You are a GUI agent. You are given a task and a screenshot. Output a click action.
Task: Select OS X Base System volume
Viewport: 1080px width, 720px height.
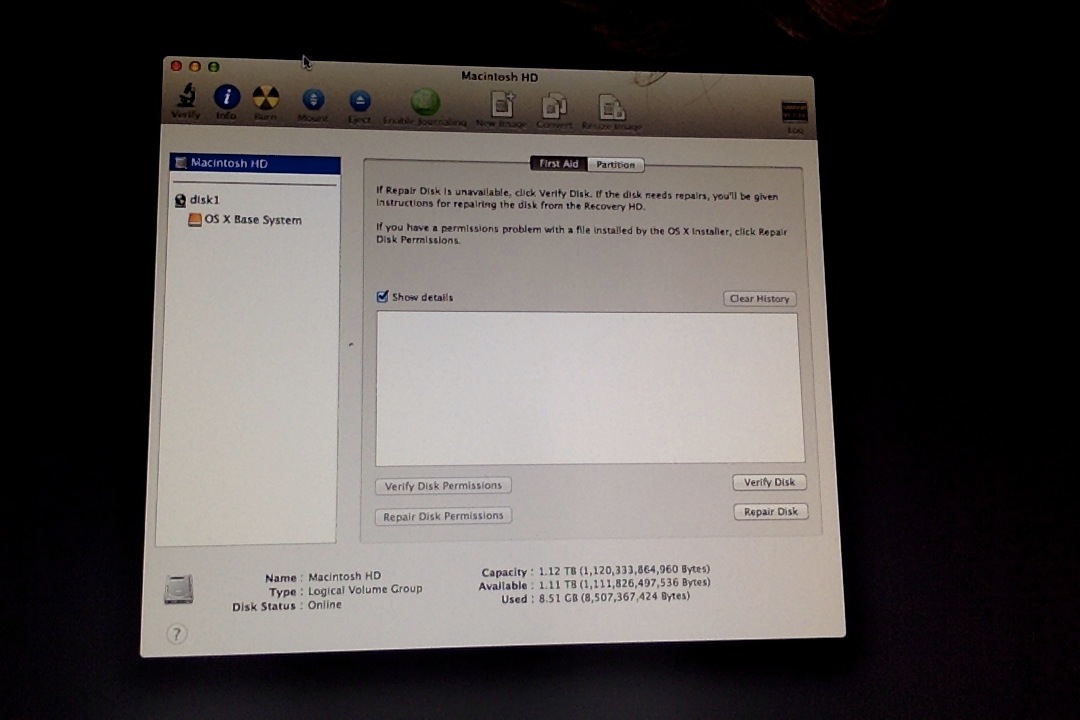click(x=253, y=220)
